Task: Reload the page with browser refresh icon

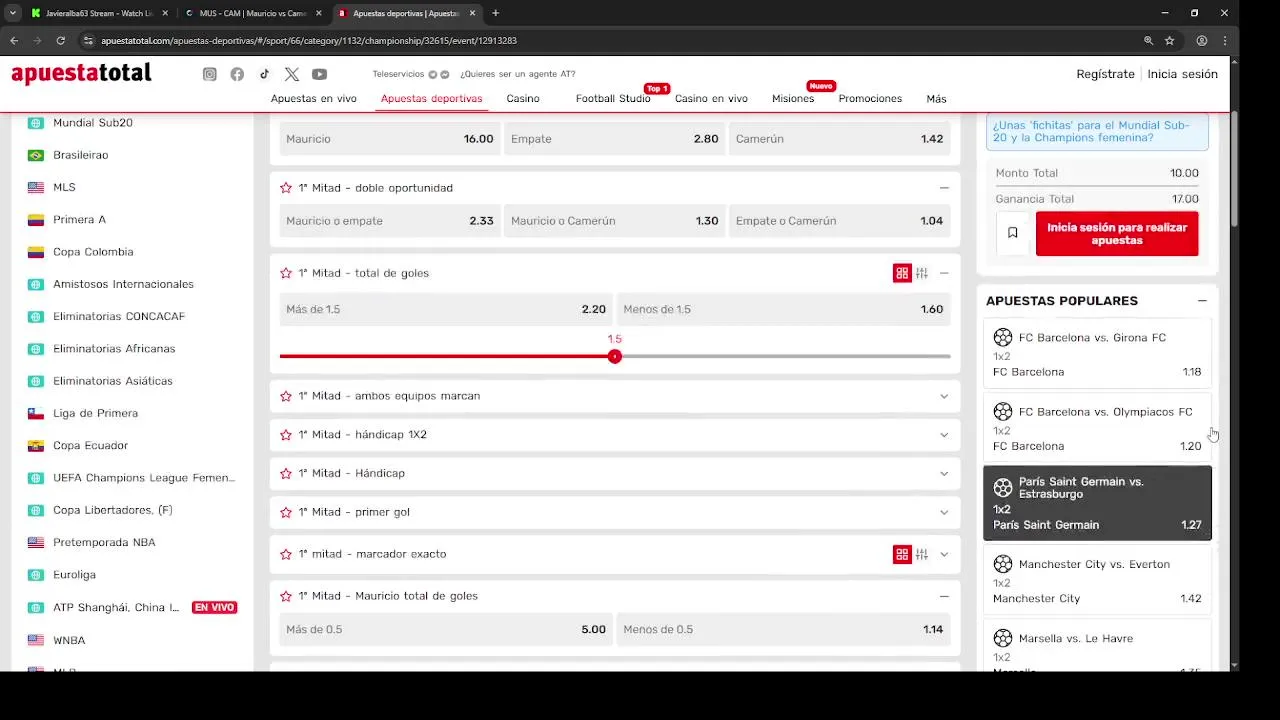Action: click(61, 41)
